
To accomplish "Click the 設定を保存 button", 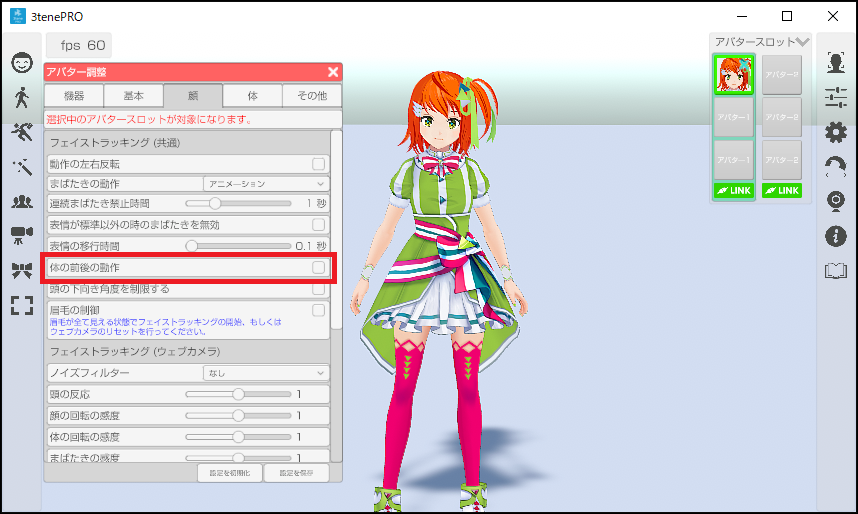I will click(x=296, y=473).
